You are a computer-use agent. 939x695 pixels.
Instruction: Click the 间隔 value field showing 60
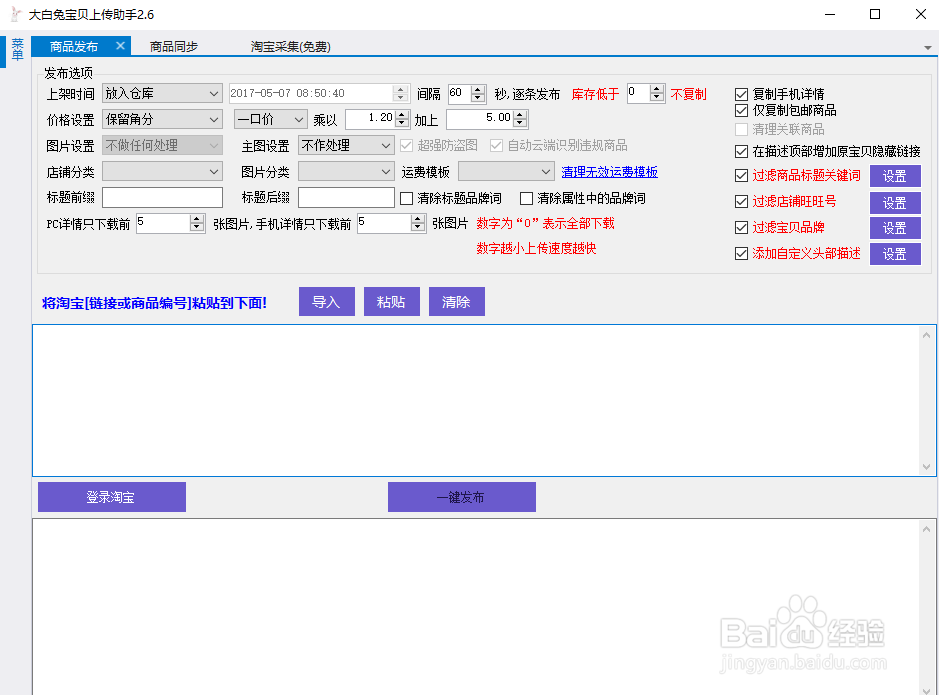coord(459,93)
